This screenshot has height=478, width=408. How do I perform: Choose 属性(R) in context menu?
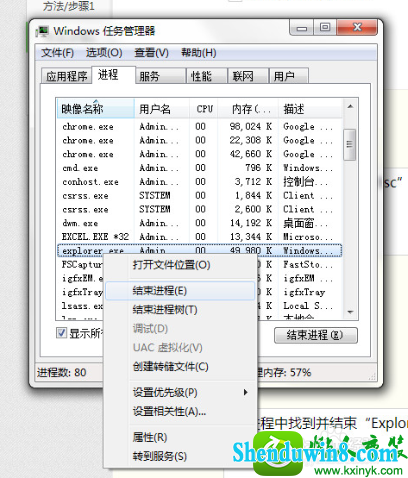pyautogui.click(x=180, y=437)
